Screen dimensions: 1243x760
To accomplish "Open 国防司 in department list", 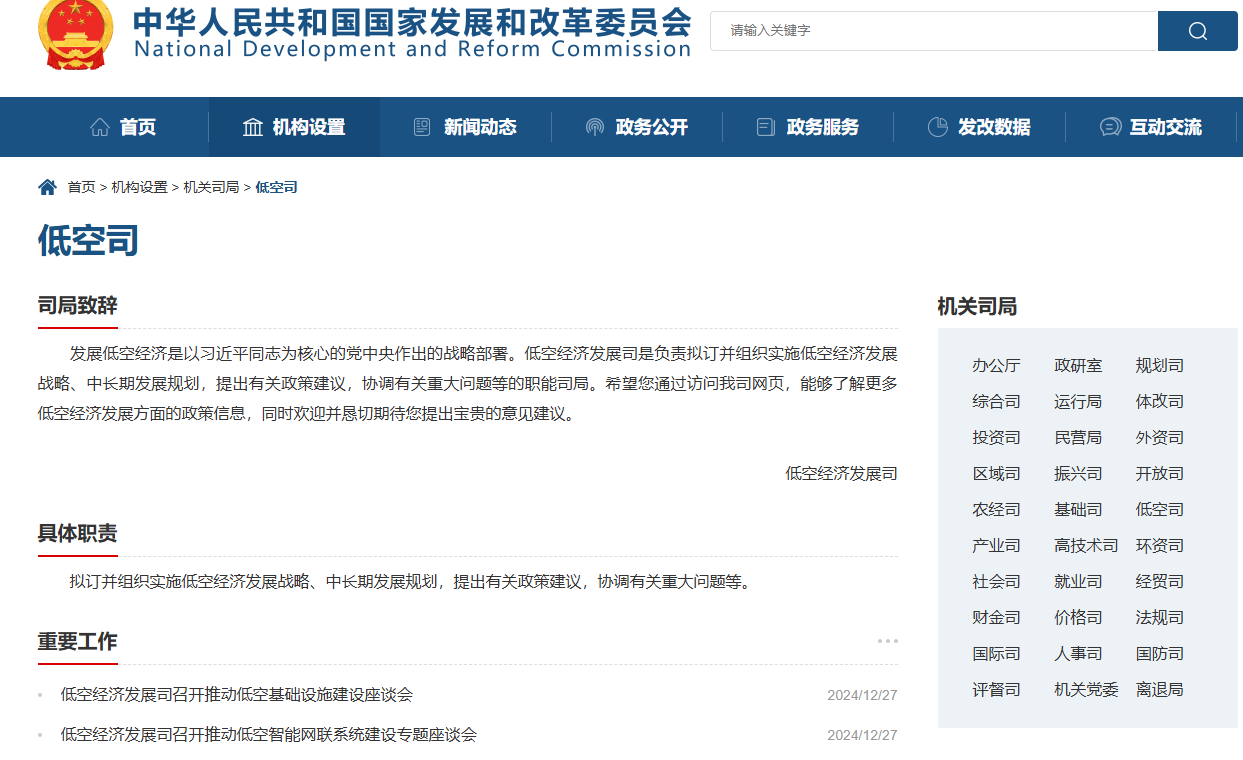I will pos(1159,653).
